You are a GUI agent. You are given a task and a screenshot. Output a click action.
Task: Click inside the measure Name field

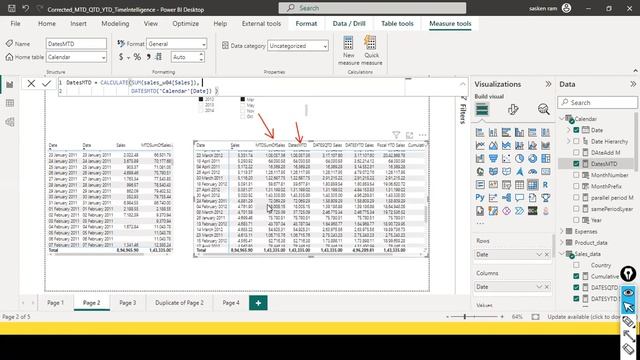(76, 44)
